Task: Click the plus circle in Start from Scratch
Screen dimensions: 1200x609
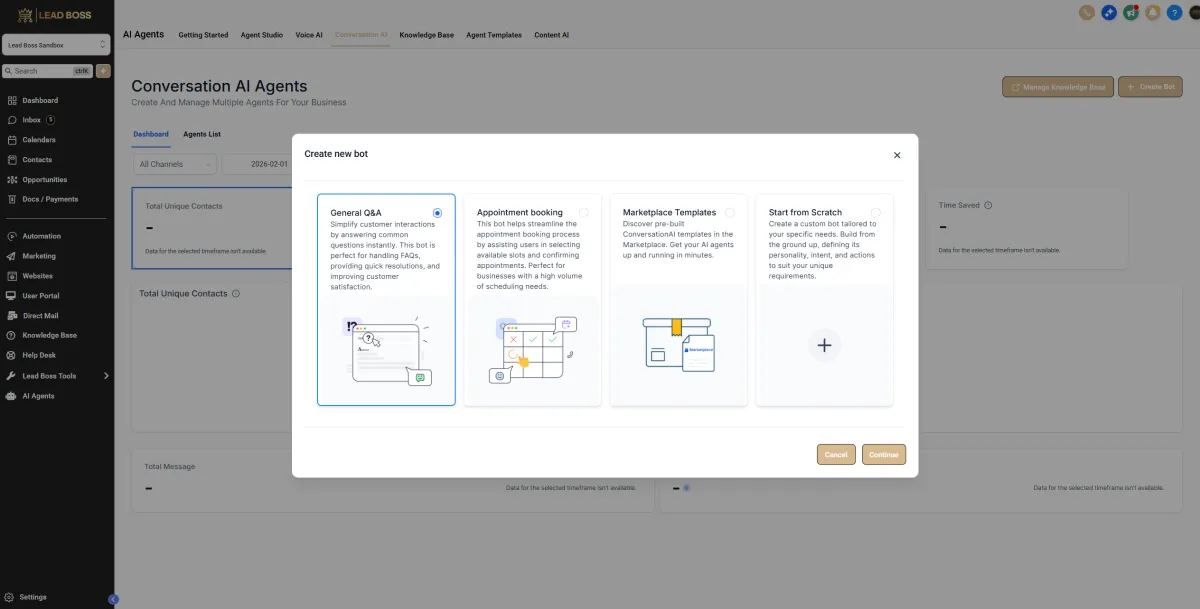Action: coord(824,345)
